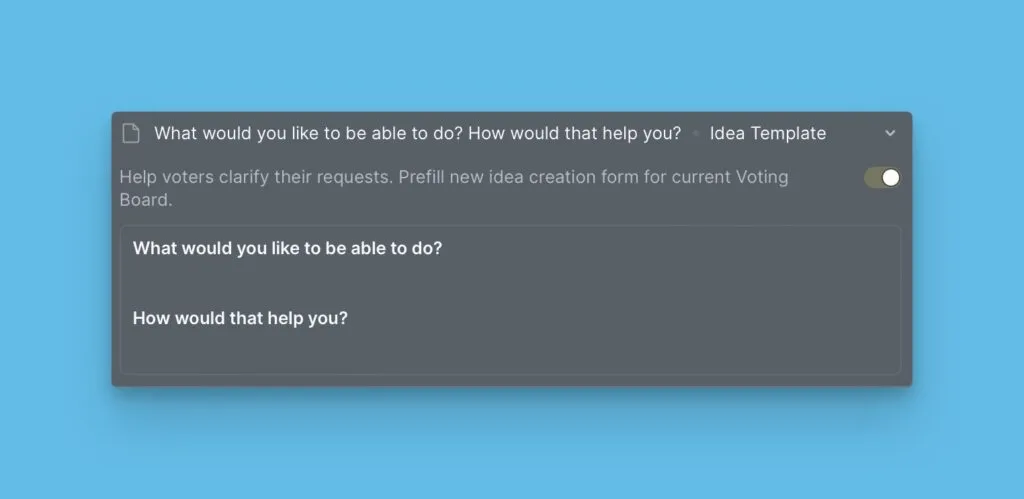This screenshot has height=499, width=1024.
Task: Click the white knob of the toggle switch
Action: coord(890,178)
